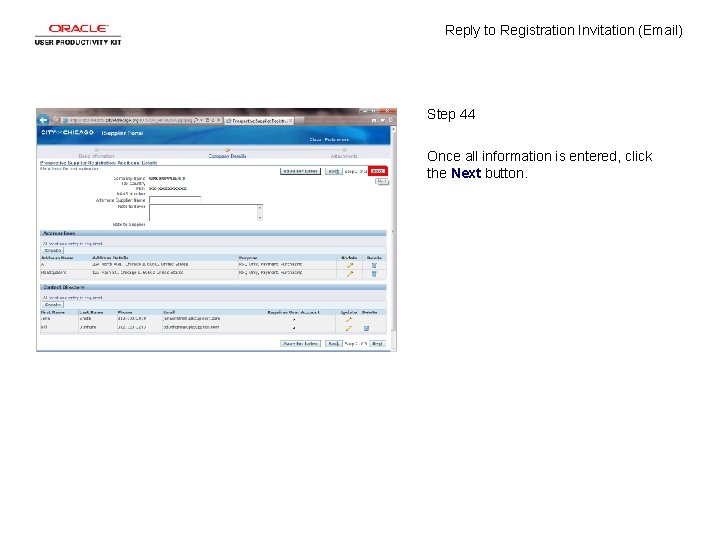Open the browser Tools gear icon
The image size is (720, 540).
[x=391, y=120]
